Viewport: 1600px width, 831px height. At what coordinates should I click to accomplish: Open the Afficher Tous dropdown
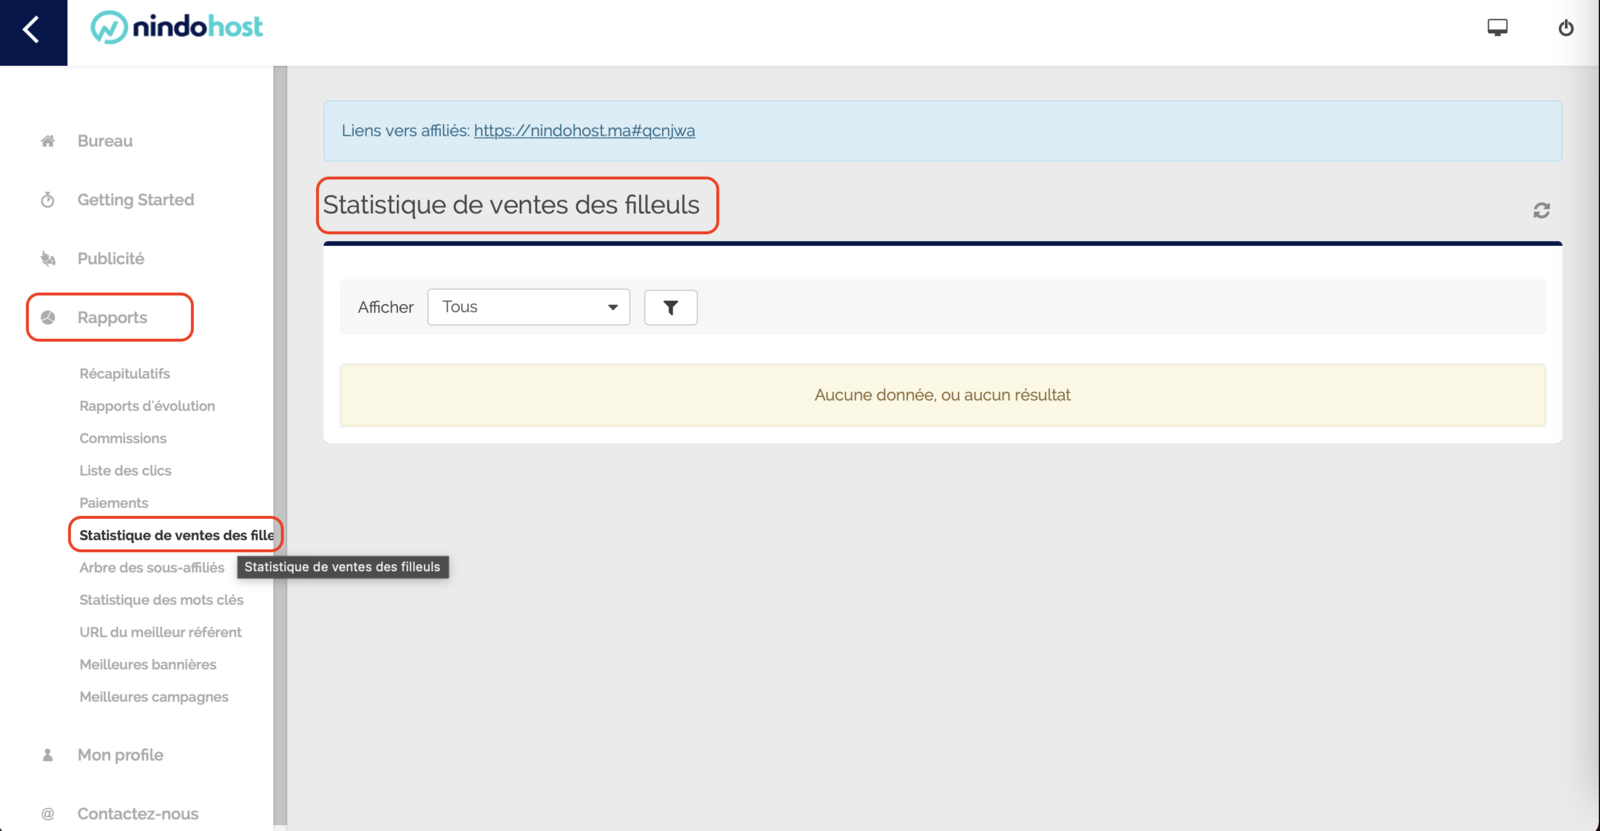pyautogui.click(x=529, y=307)
